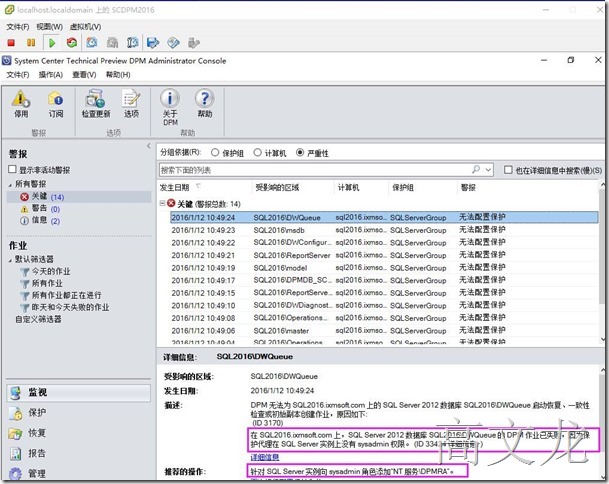This screenshot has height=484, width=609.
Task: Click the 详细信息 link
Action: point(265,457)
